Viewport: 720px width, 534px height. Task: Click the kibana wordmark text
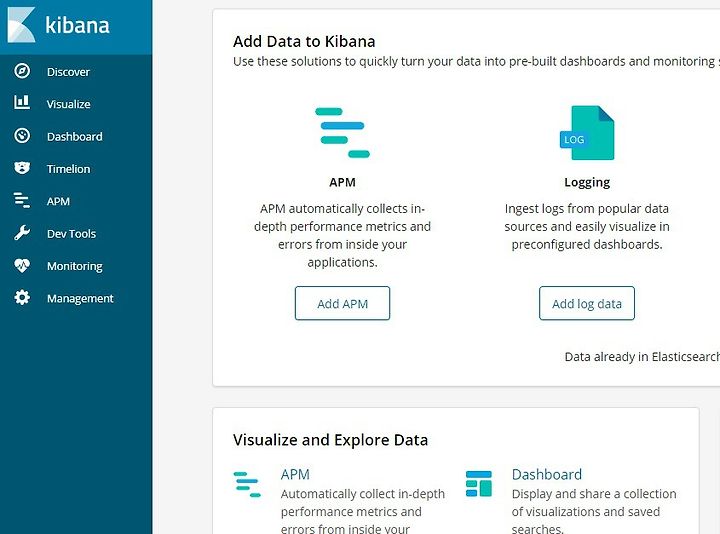tap(77, 25)
